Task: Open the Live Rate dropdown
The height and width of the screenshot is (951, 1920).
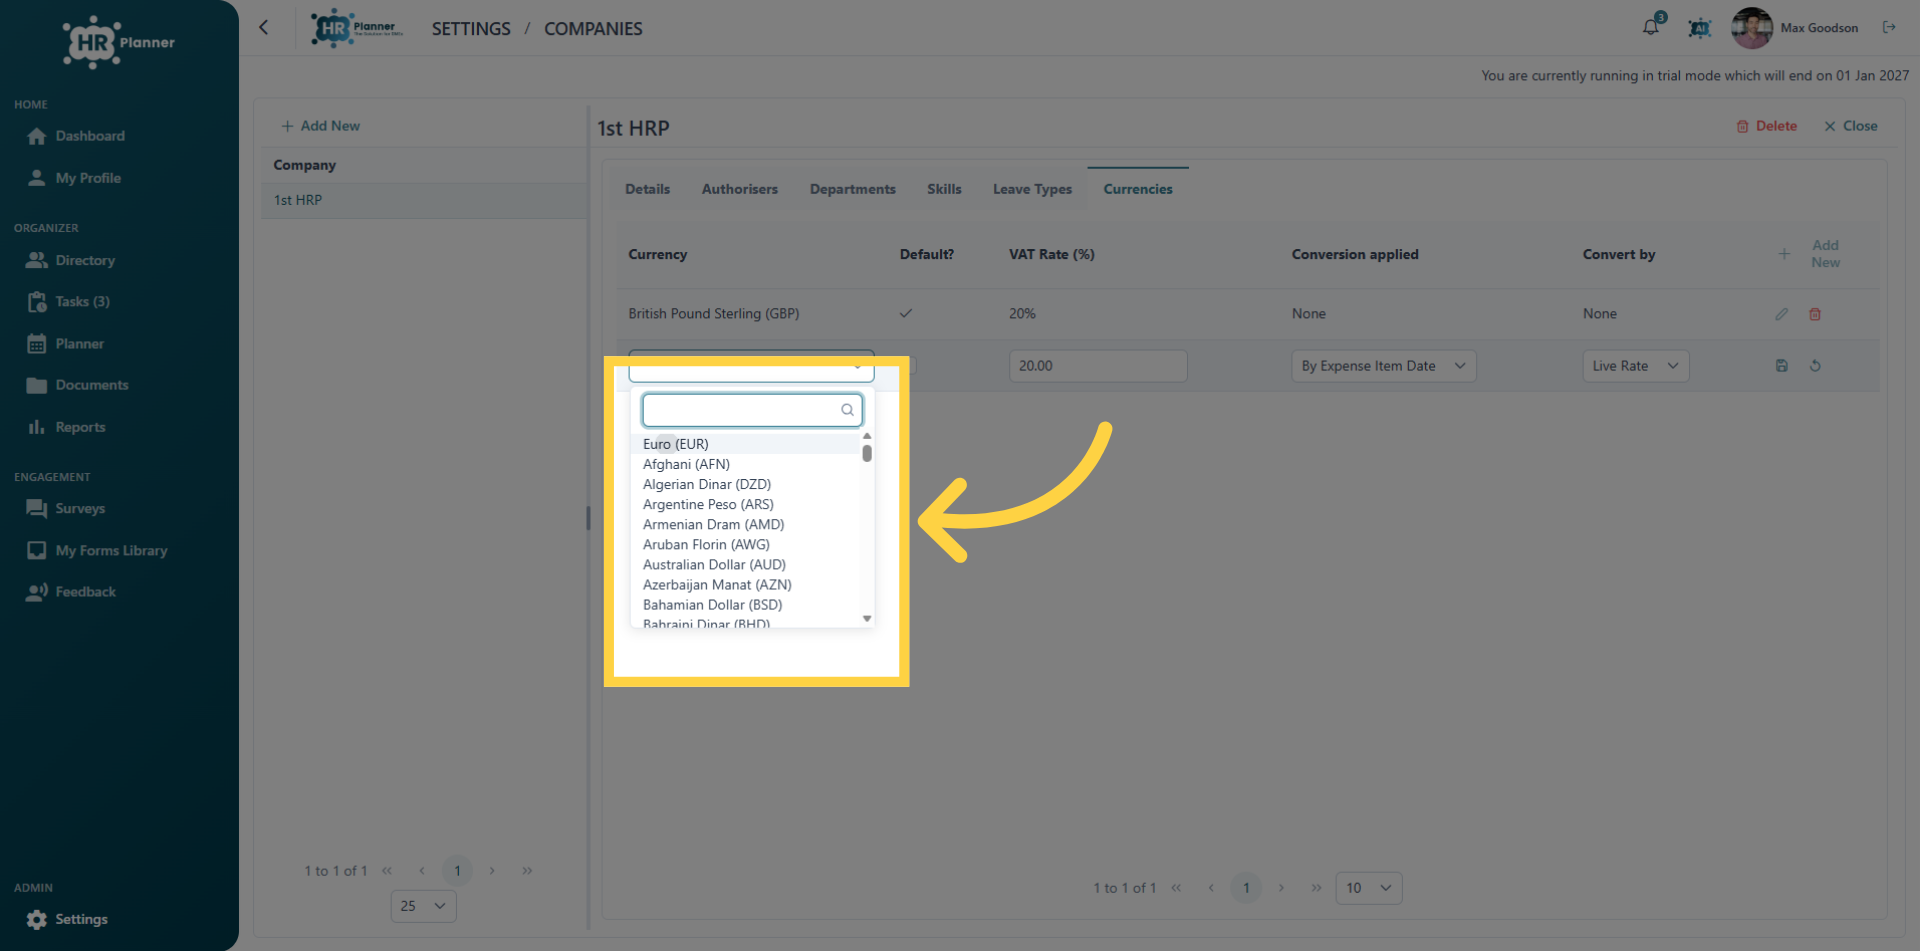Action: tap(1635, 366)
